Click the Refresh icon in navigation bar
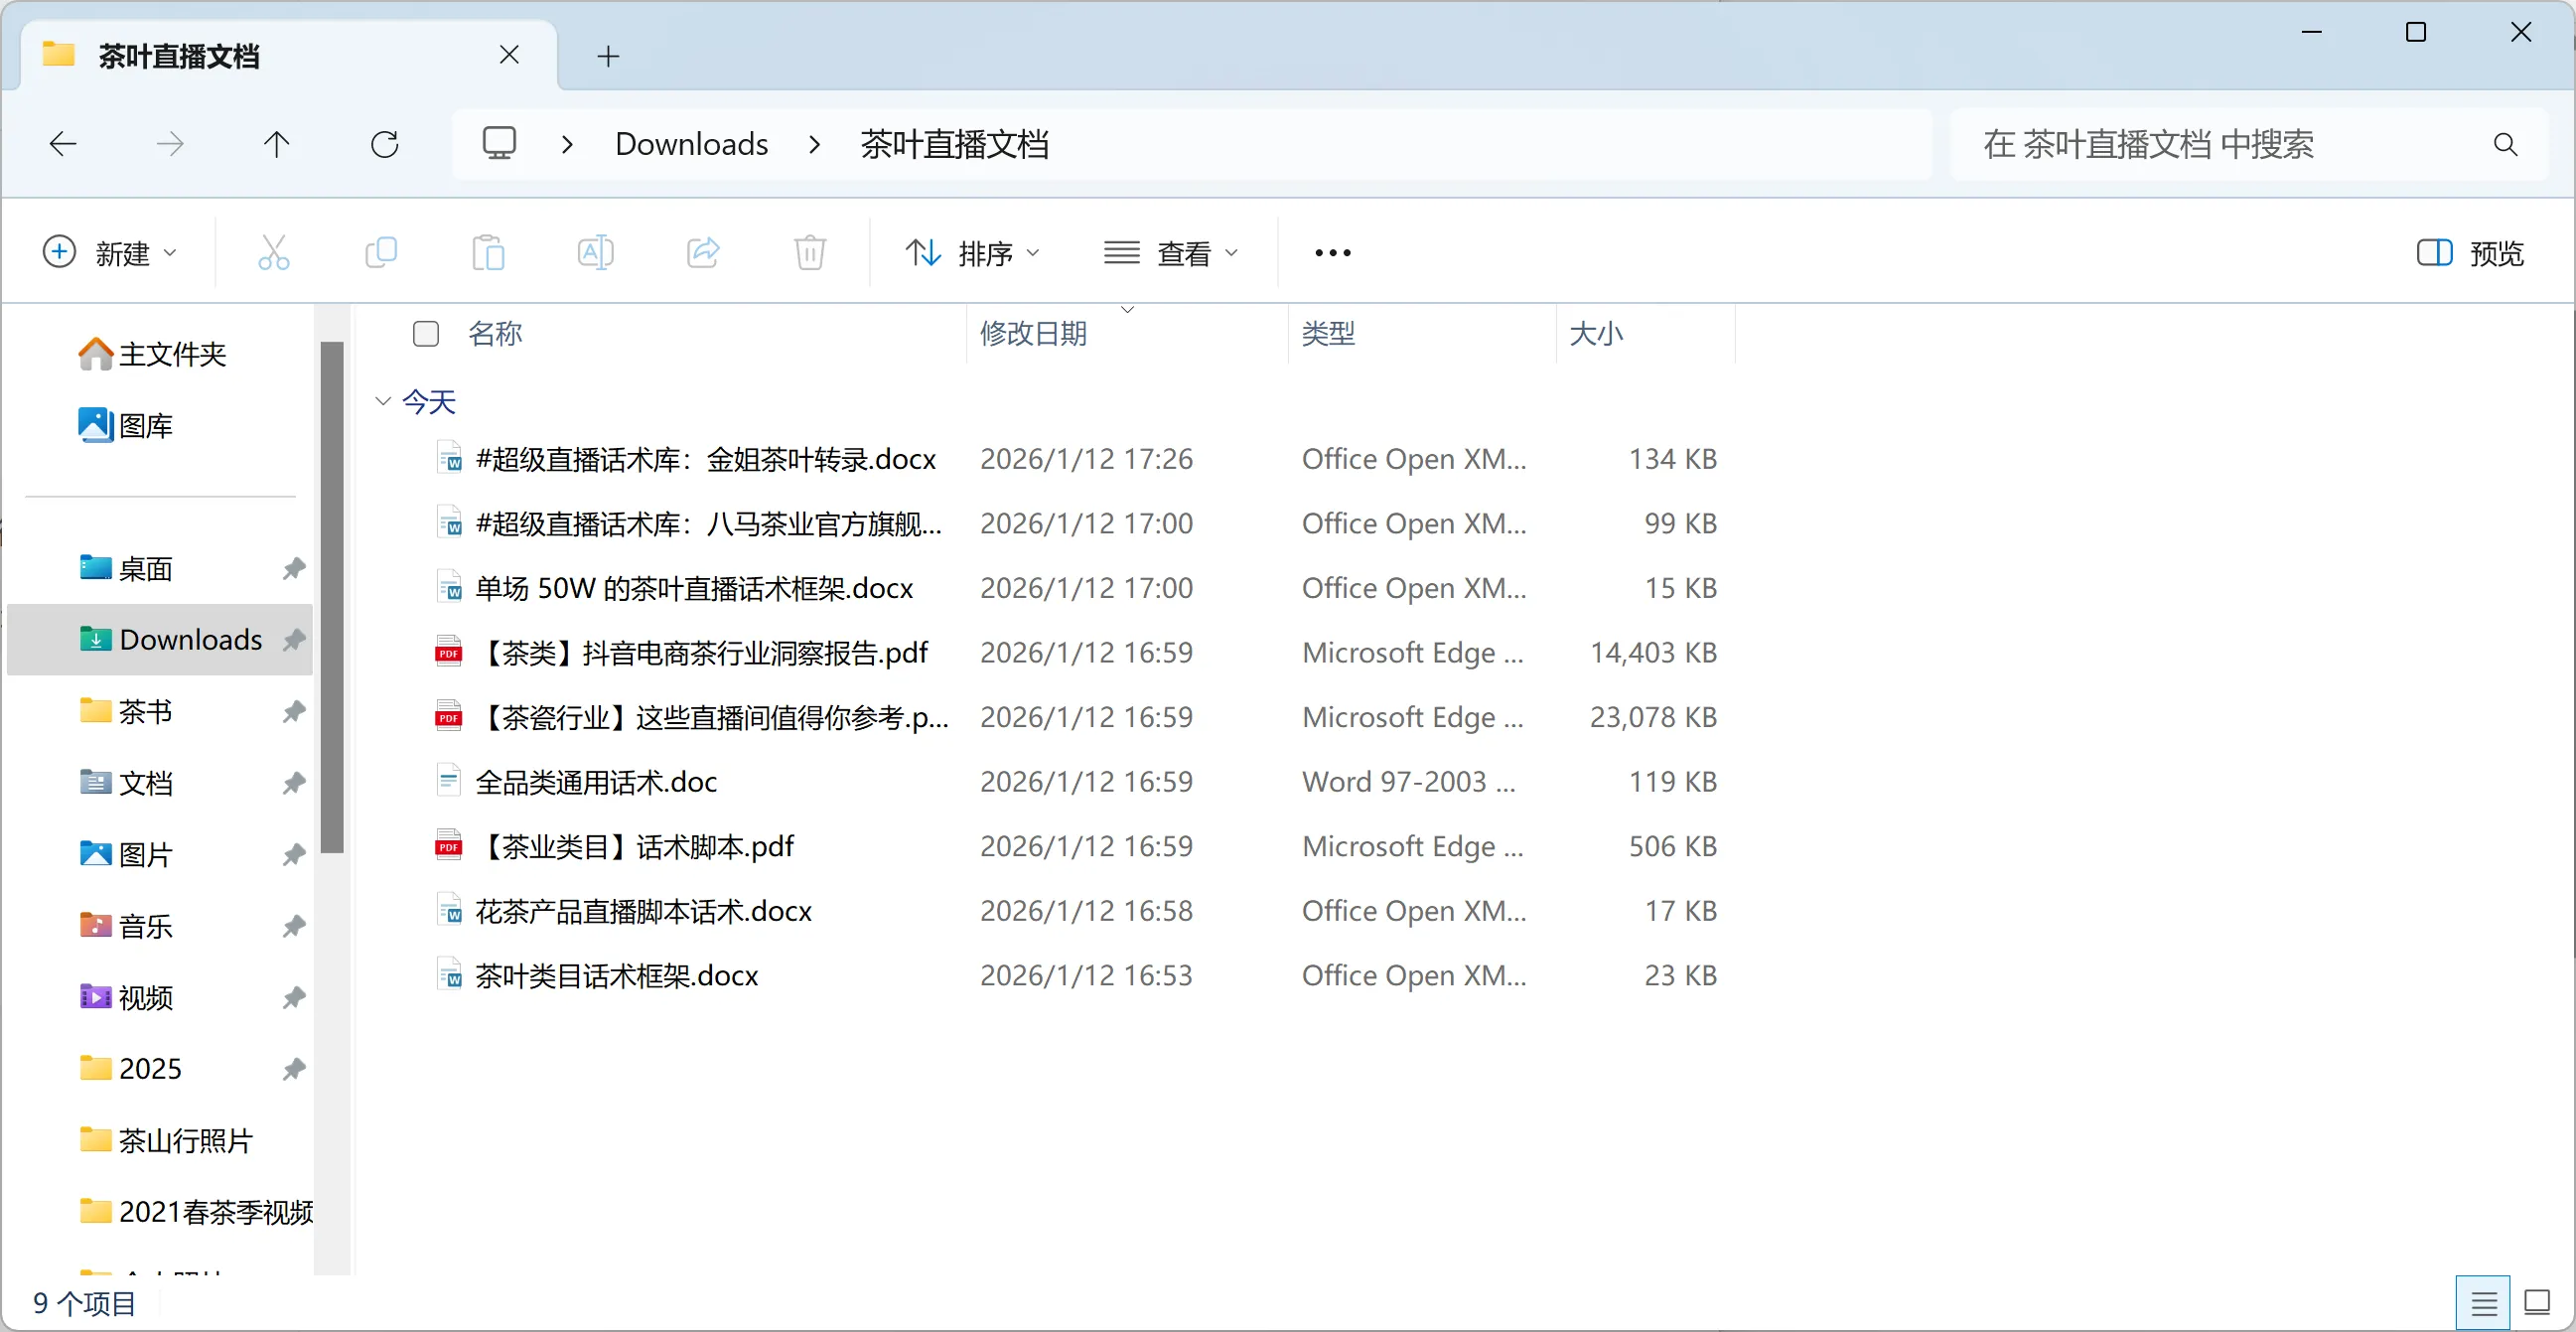2576x1332 pixels. [385, 144]
